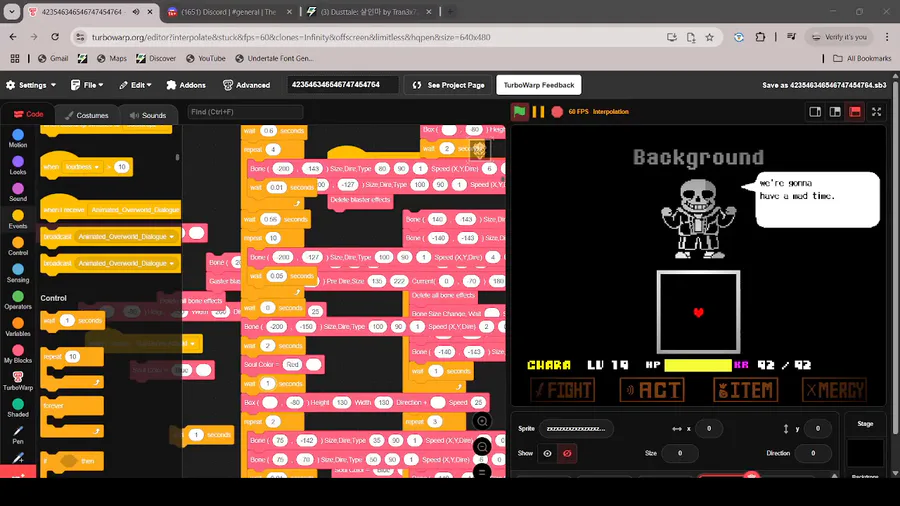
Task: Pause the project with the pause button
Action: click(538, 112)
